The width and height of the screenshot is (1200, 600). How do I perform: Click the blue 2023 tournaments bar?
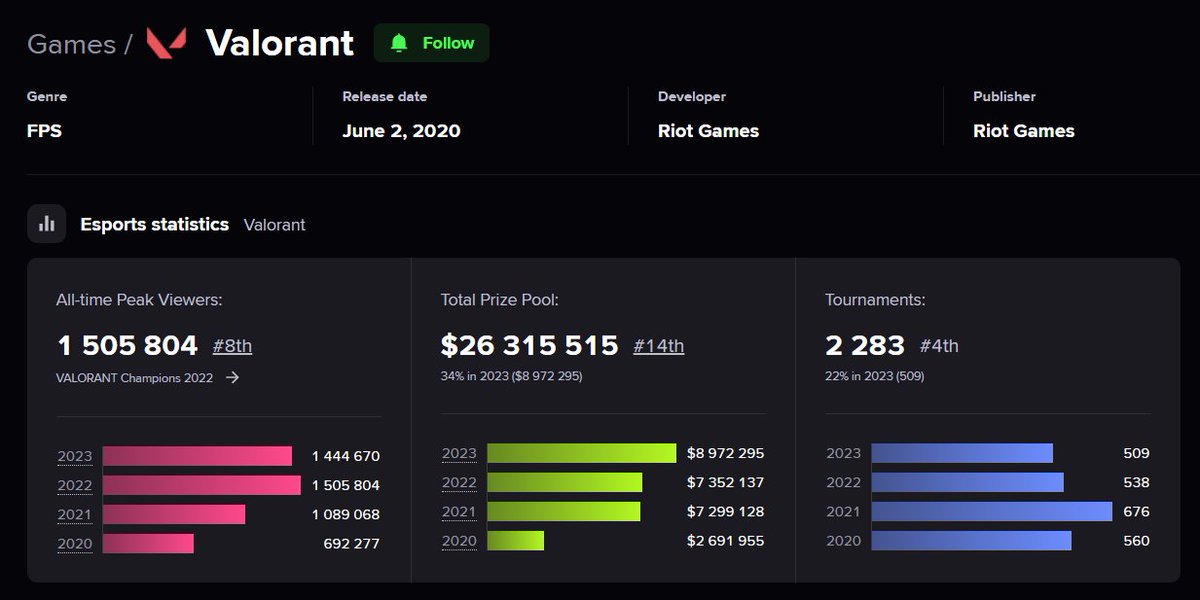click(962, 453)
